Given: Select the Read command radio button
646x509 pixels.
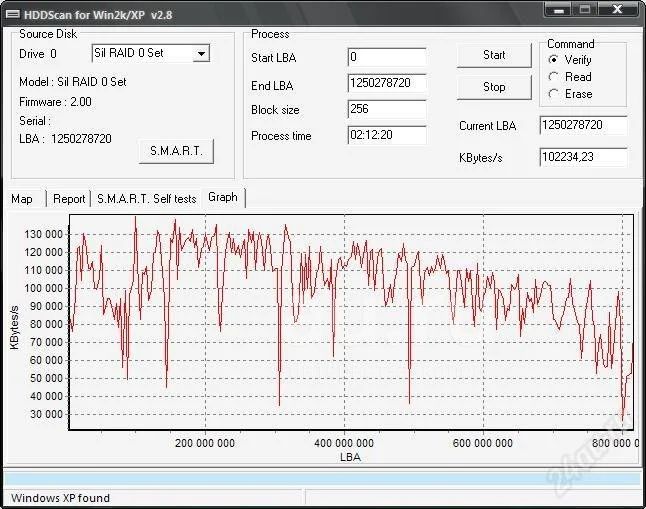Looking at the screenshot, I should click(x=553, y=77).
